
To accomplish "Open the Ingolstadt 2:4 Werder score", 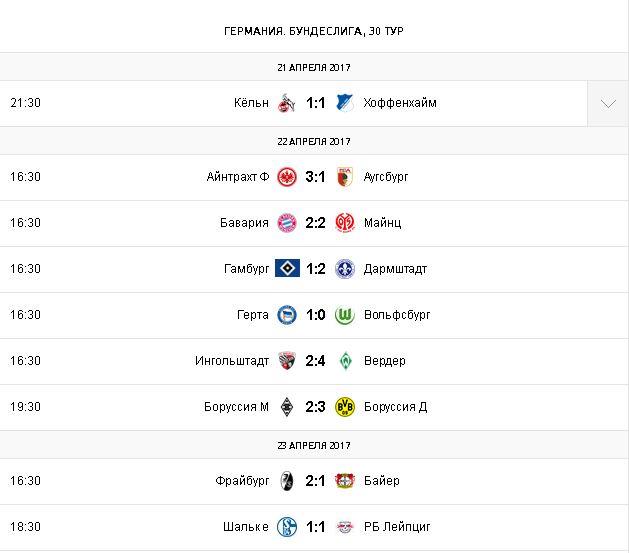I will [316, 361].
